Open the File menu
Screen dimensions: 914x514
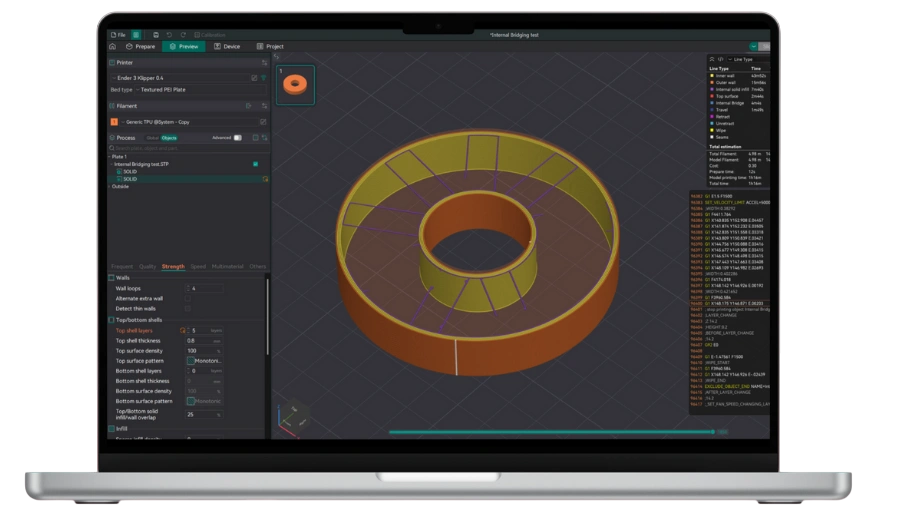(118, 34)
